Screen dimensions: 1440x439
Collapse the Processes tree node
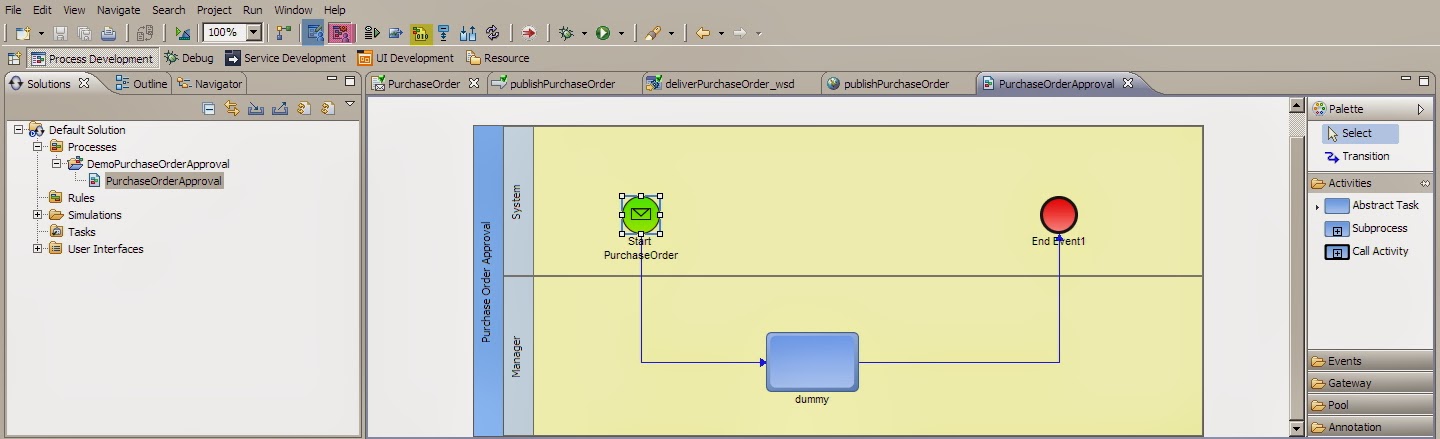point(38,146)
